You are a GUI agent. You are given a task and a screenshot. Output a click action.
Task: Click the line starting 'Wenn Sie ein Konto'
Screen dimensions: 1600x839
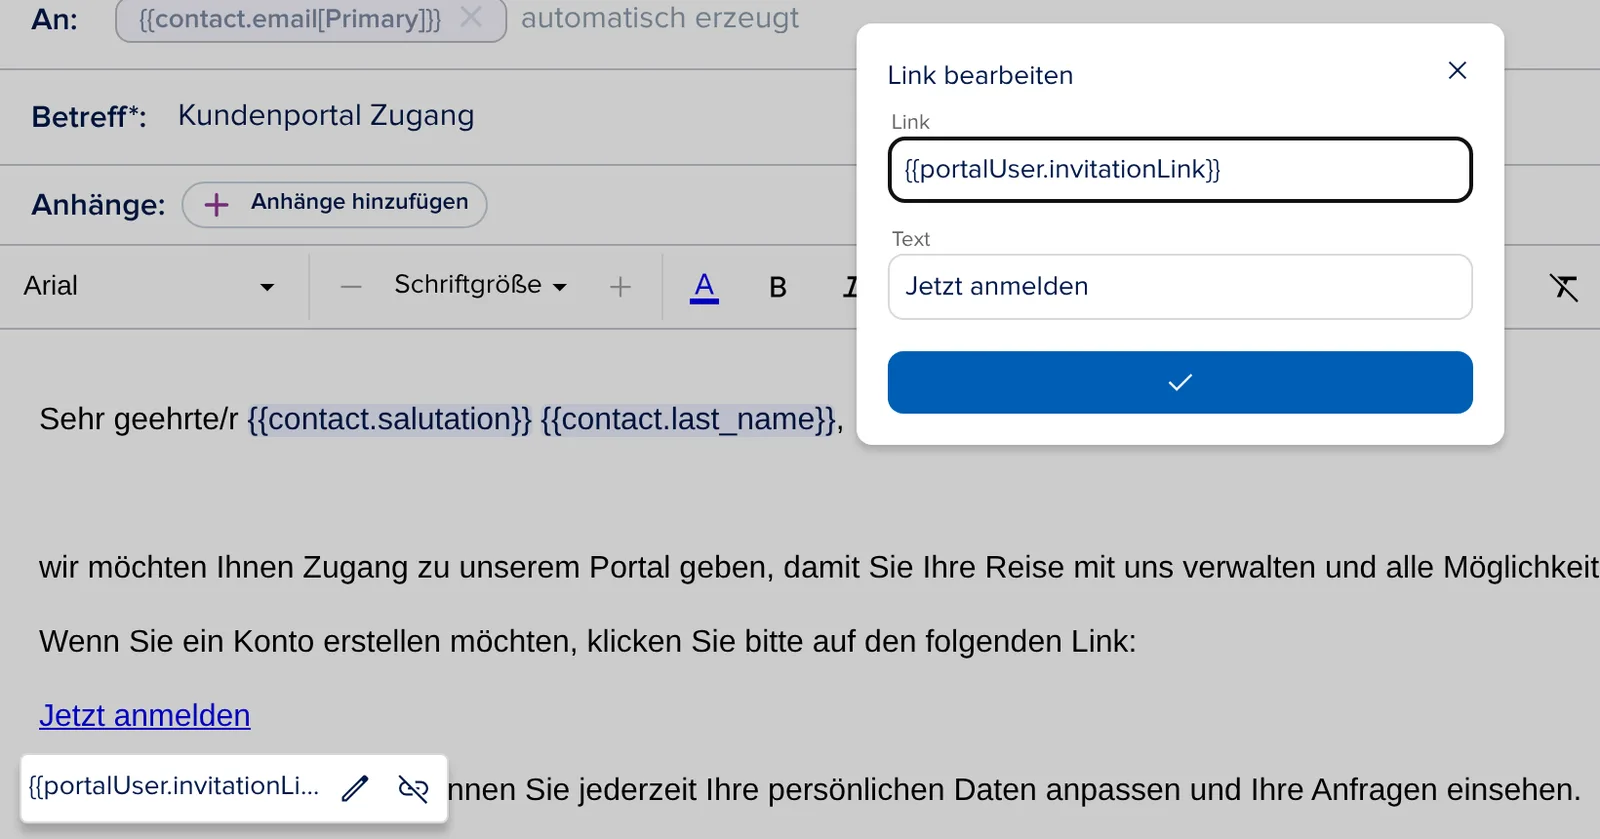(x=588, y=642)
